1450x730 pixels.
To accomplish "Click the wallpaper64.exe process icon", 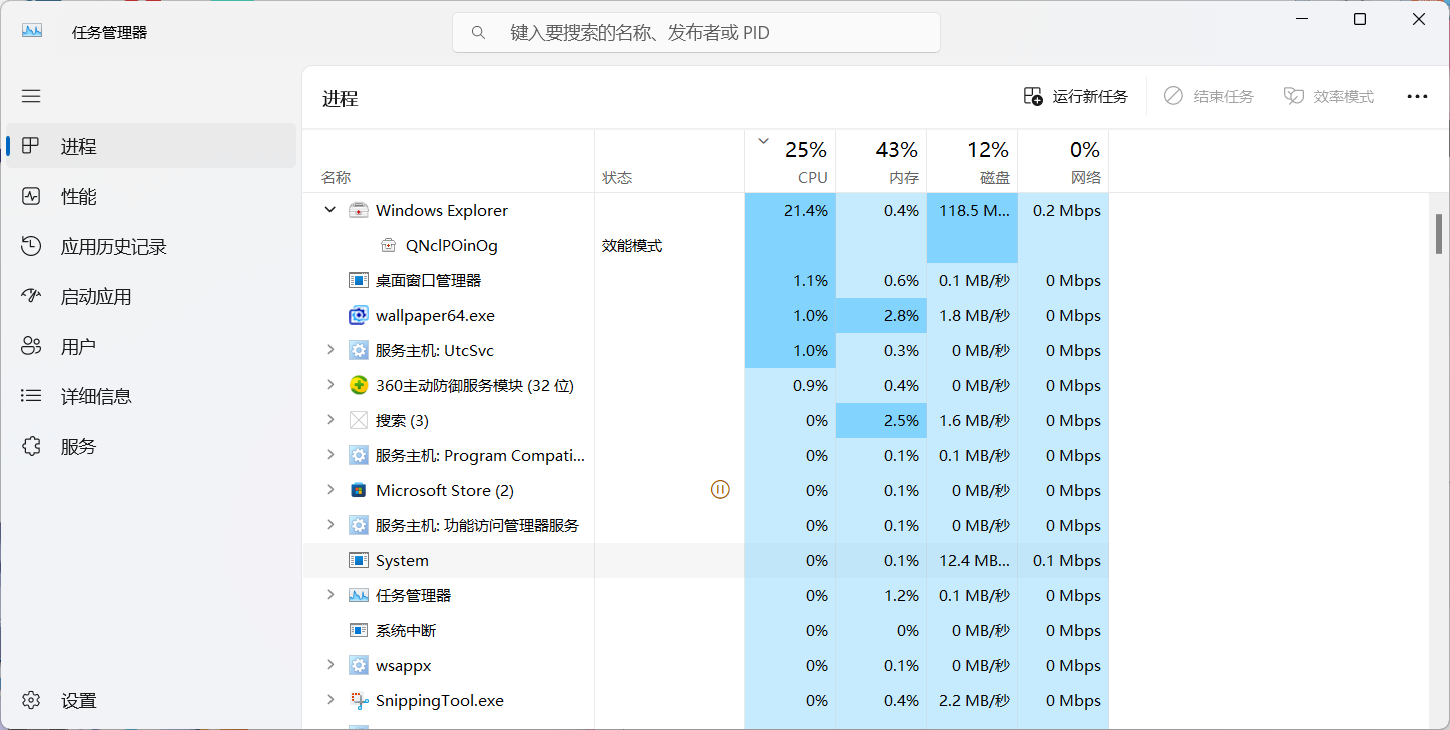I will (359, 316).
